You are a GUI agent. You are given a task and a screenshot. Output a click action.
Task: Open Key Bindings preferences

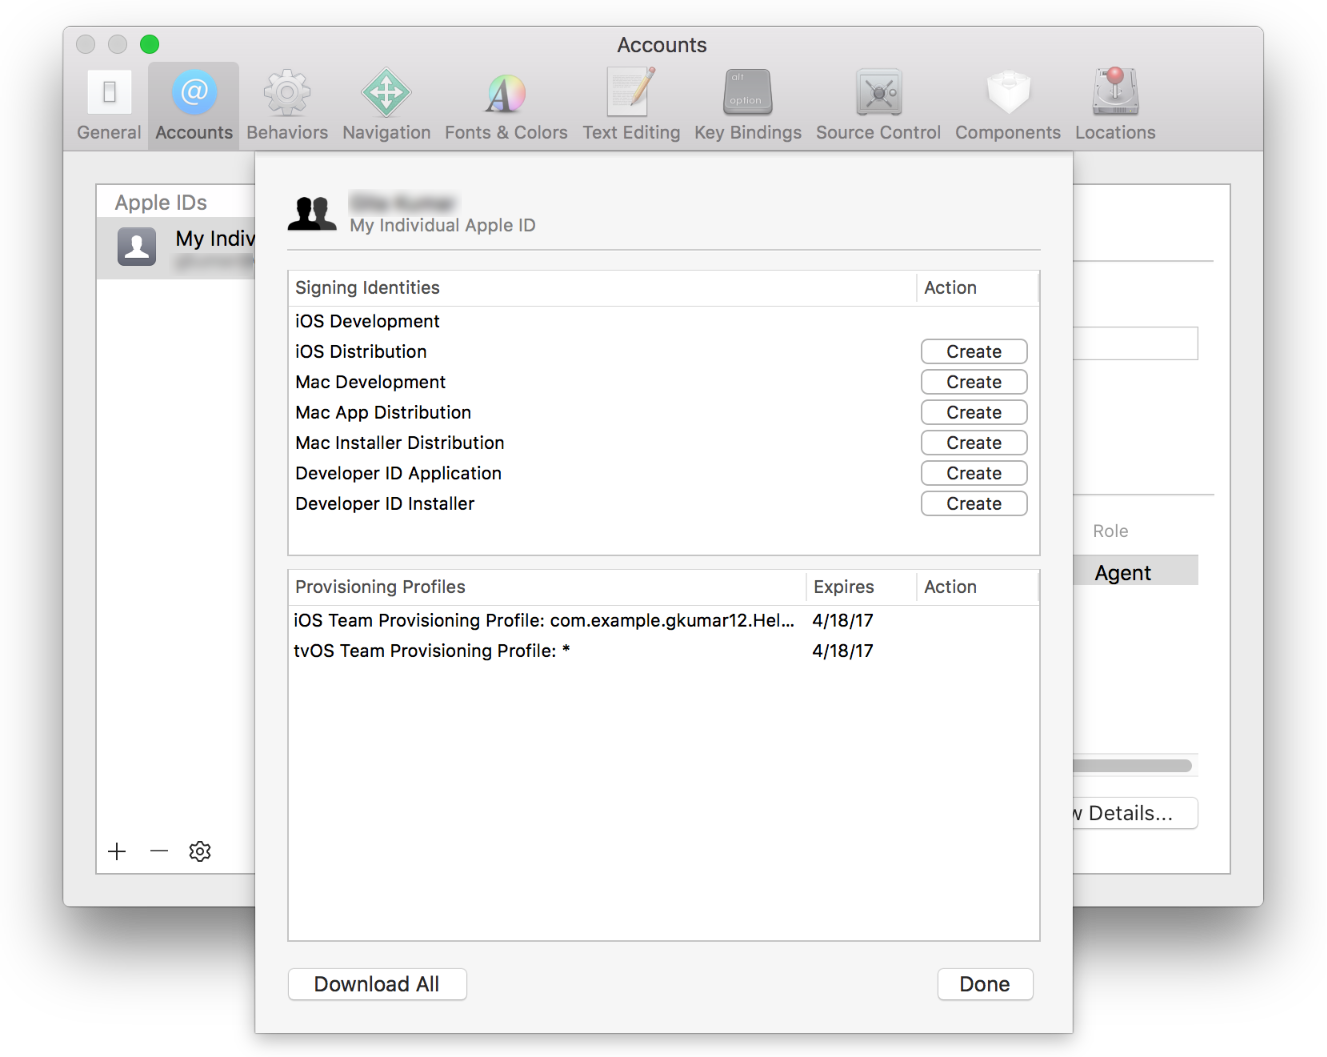pyautogui.click(x=748, y=107)
